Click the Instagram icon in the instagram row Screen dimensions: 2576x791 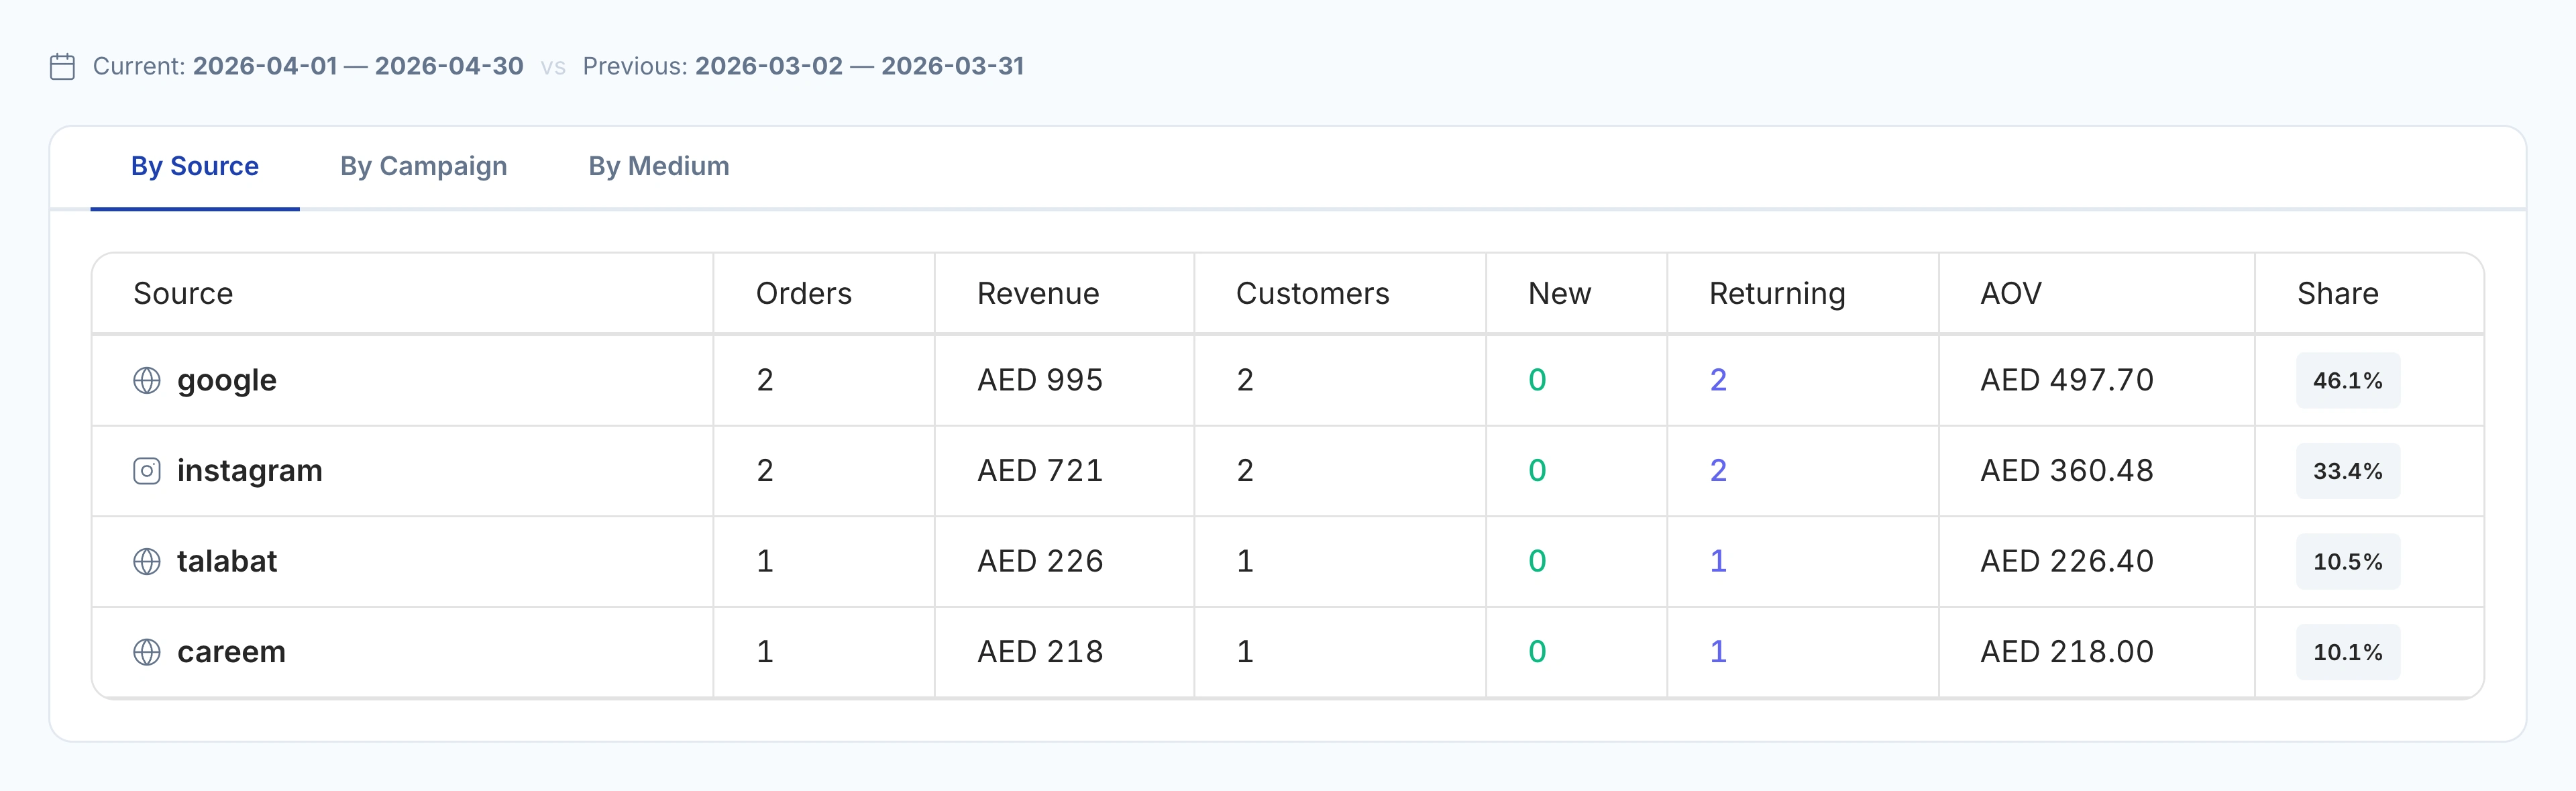click(x=147, y=471)
